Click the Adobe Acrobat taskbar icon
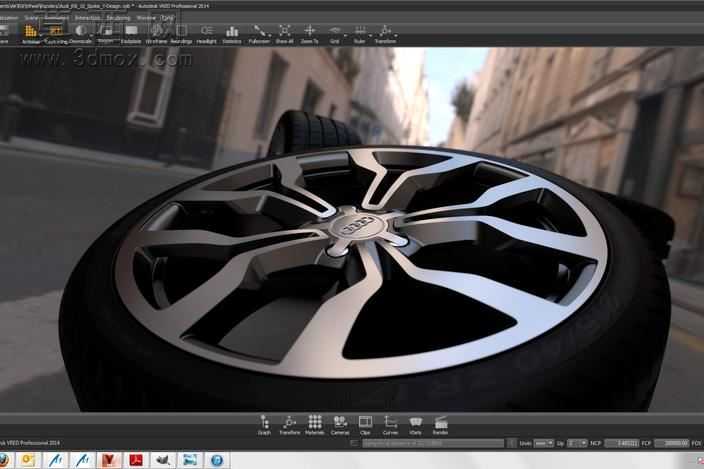704x469 pixels. click(136, 460)
